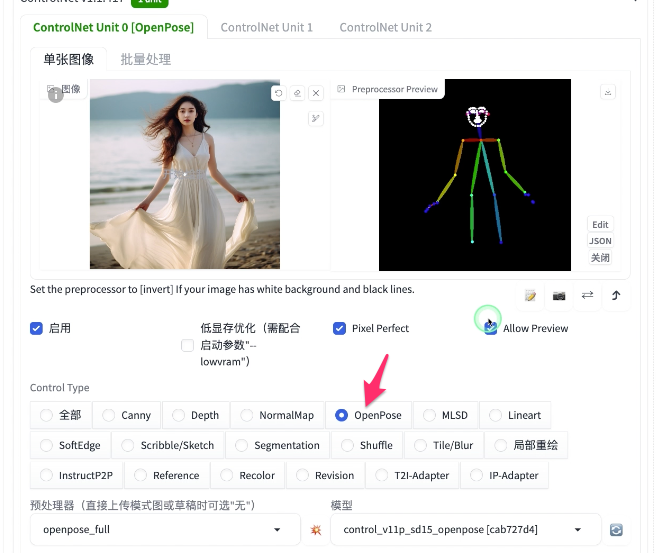Image resolution: width=656 pixels, height=553 pixels.
Task: Select the Recolor control type
Action: pyautogui.click(x=248, y=475)
